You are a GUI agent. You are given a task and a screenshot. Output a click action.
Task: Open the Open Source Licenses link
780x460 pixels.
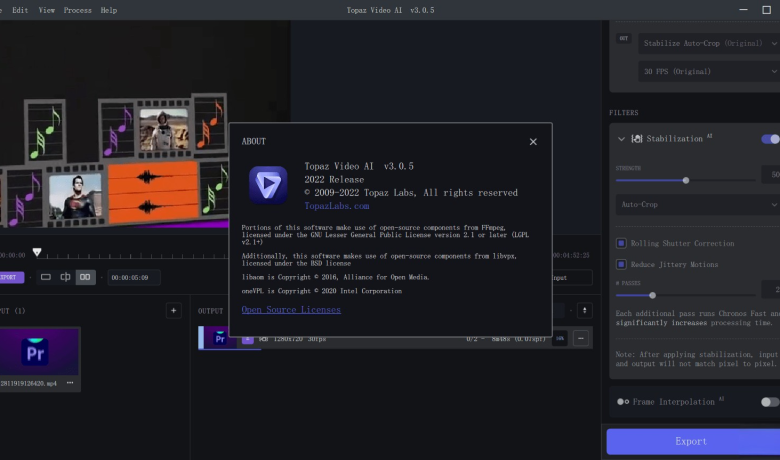(x=291, y=310)
